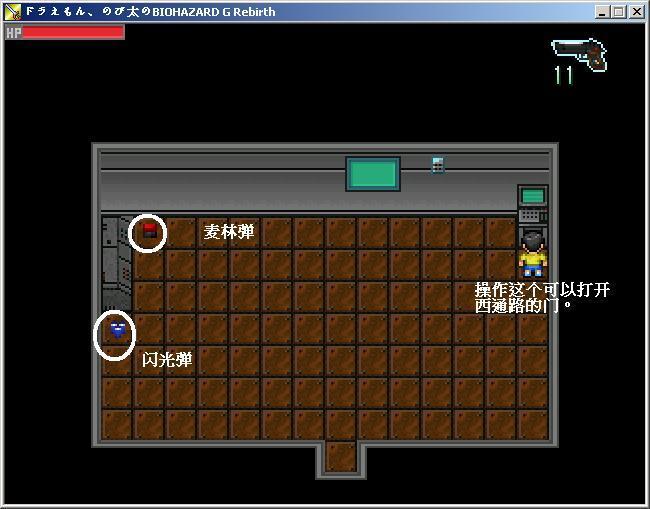
Task: Click the 操作这个可以打开 hint text
Action: pyautogui.click(x=542, y=290)
